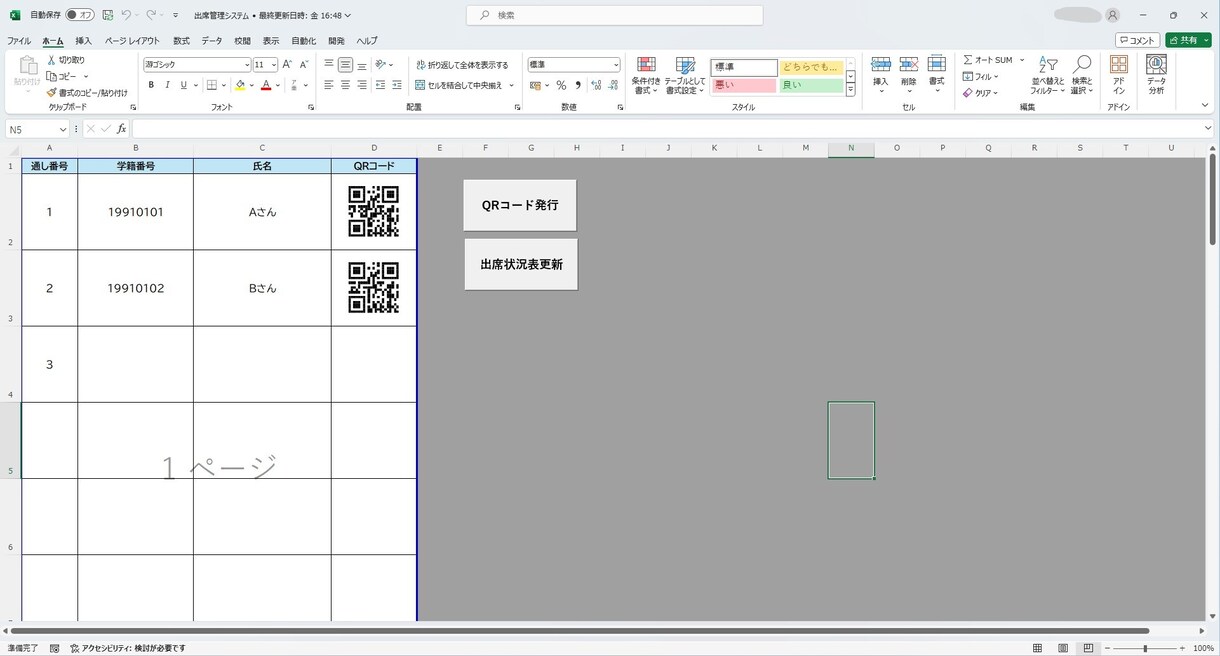The image size is (1220, 656).
Task: Click the decrease indent icon
Action: point(381,85)
